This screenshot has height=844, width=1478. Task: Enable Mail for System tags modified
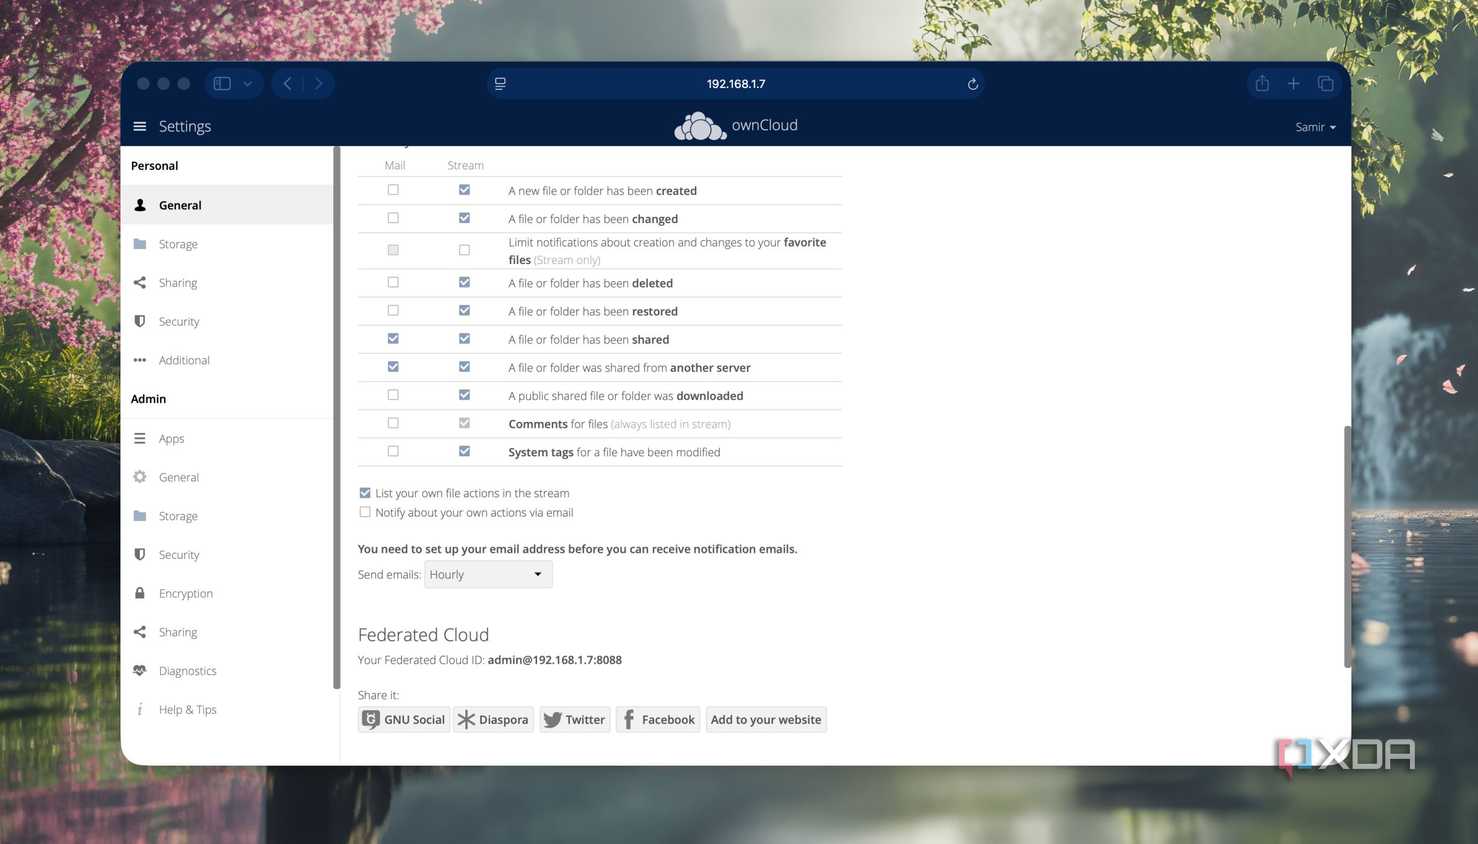coord(393,451)
